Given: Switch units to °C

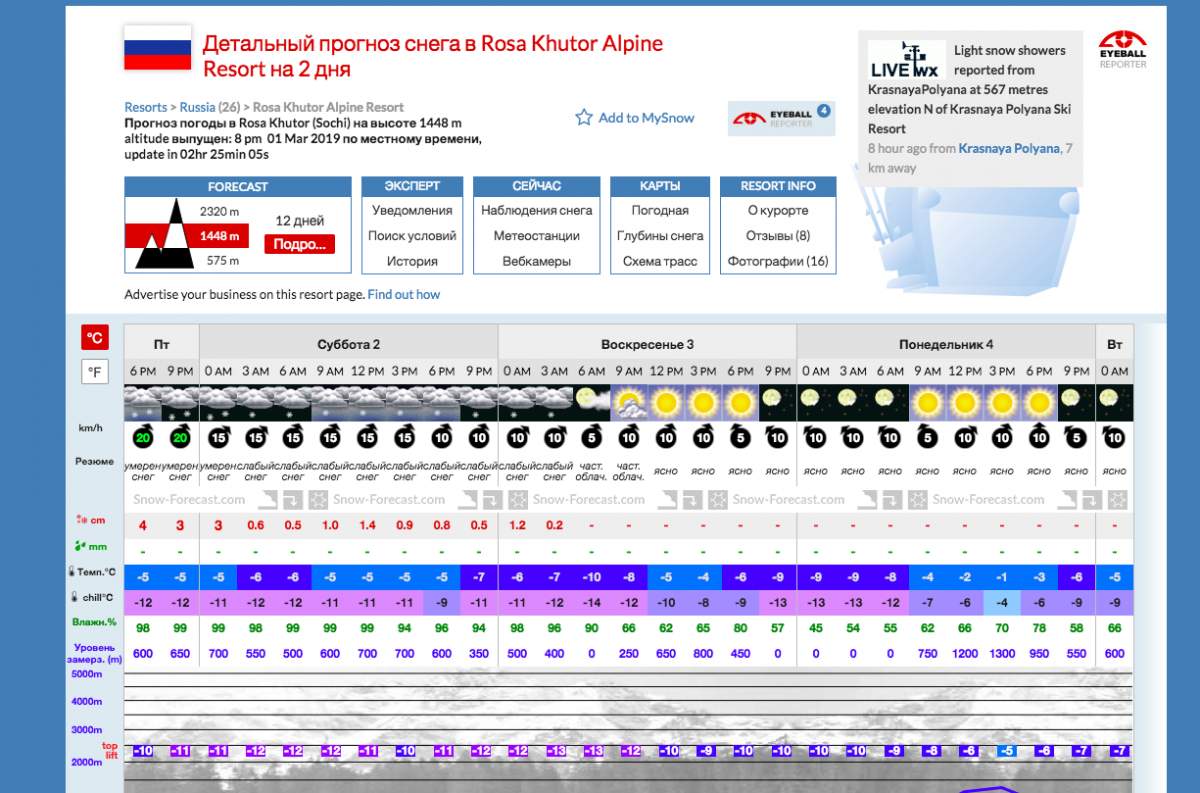Looking at the screenshot, I should click(95, 337).
